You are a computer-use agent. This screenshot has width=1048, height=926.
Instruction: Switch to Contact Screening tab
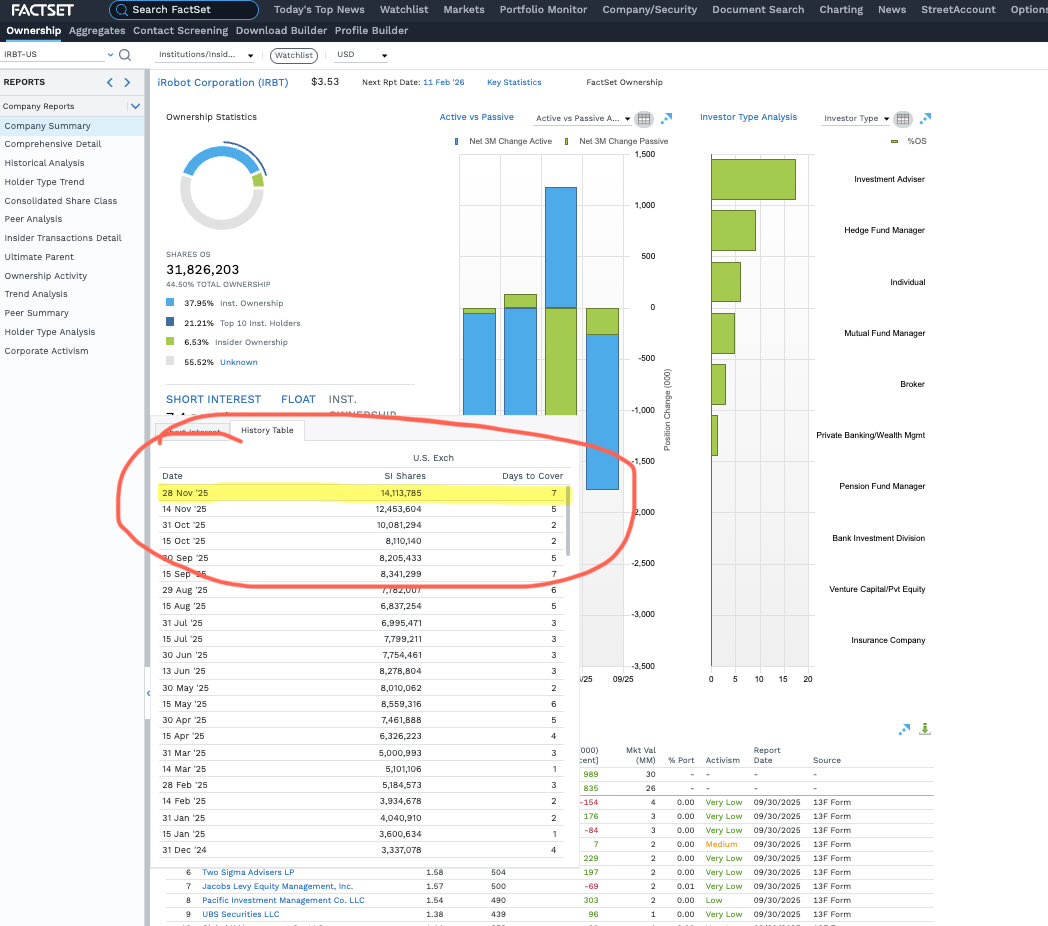click(x=180, y=31)
